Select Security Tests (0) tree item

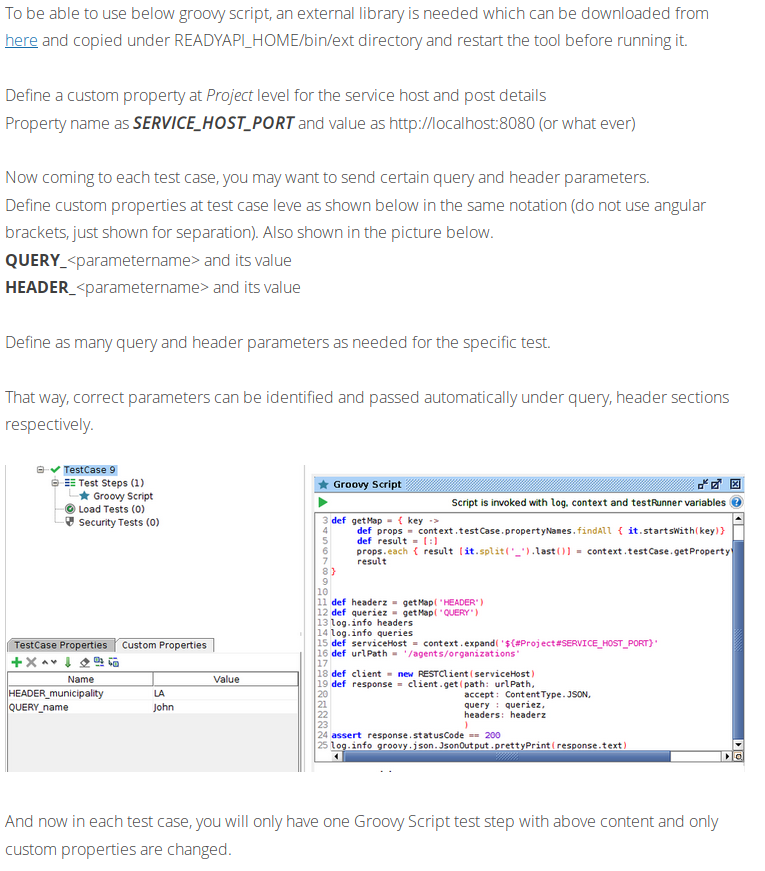(x=119, y=522)
